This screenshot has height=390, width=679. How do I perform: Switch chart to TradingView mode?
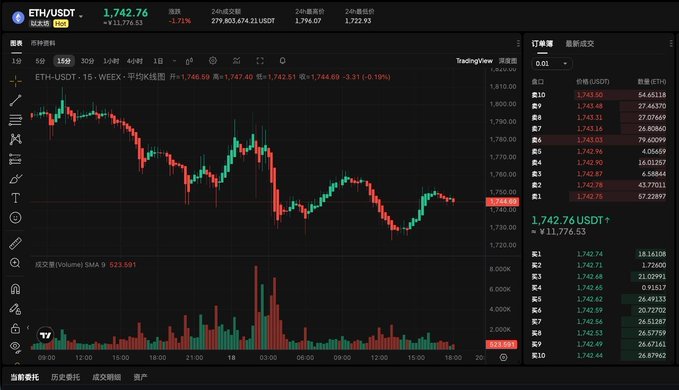[x=474, y=61]
